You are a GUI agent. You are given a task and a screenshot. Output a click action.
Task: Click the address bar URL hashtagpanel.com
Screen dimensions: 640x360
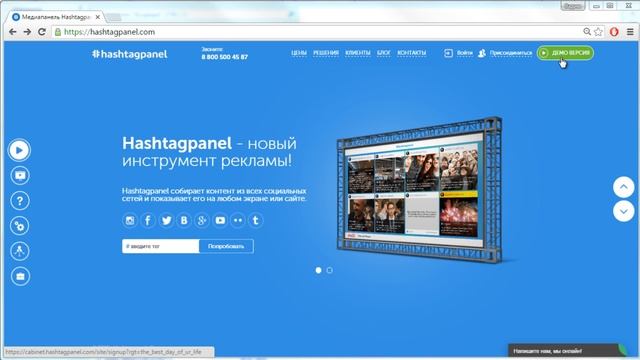(x=109, y=32)
